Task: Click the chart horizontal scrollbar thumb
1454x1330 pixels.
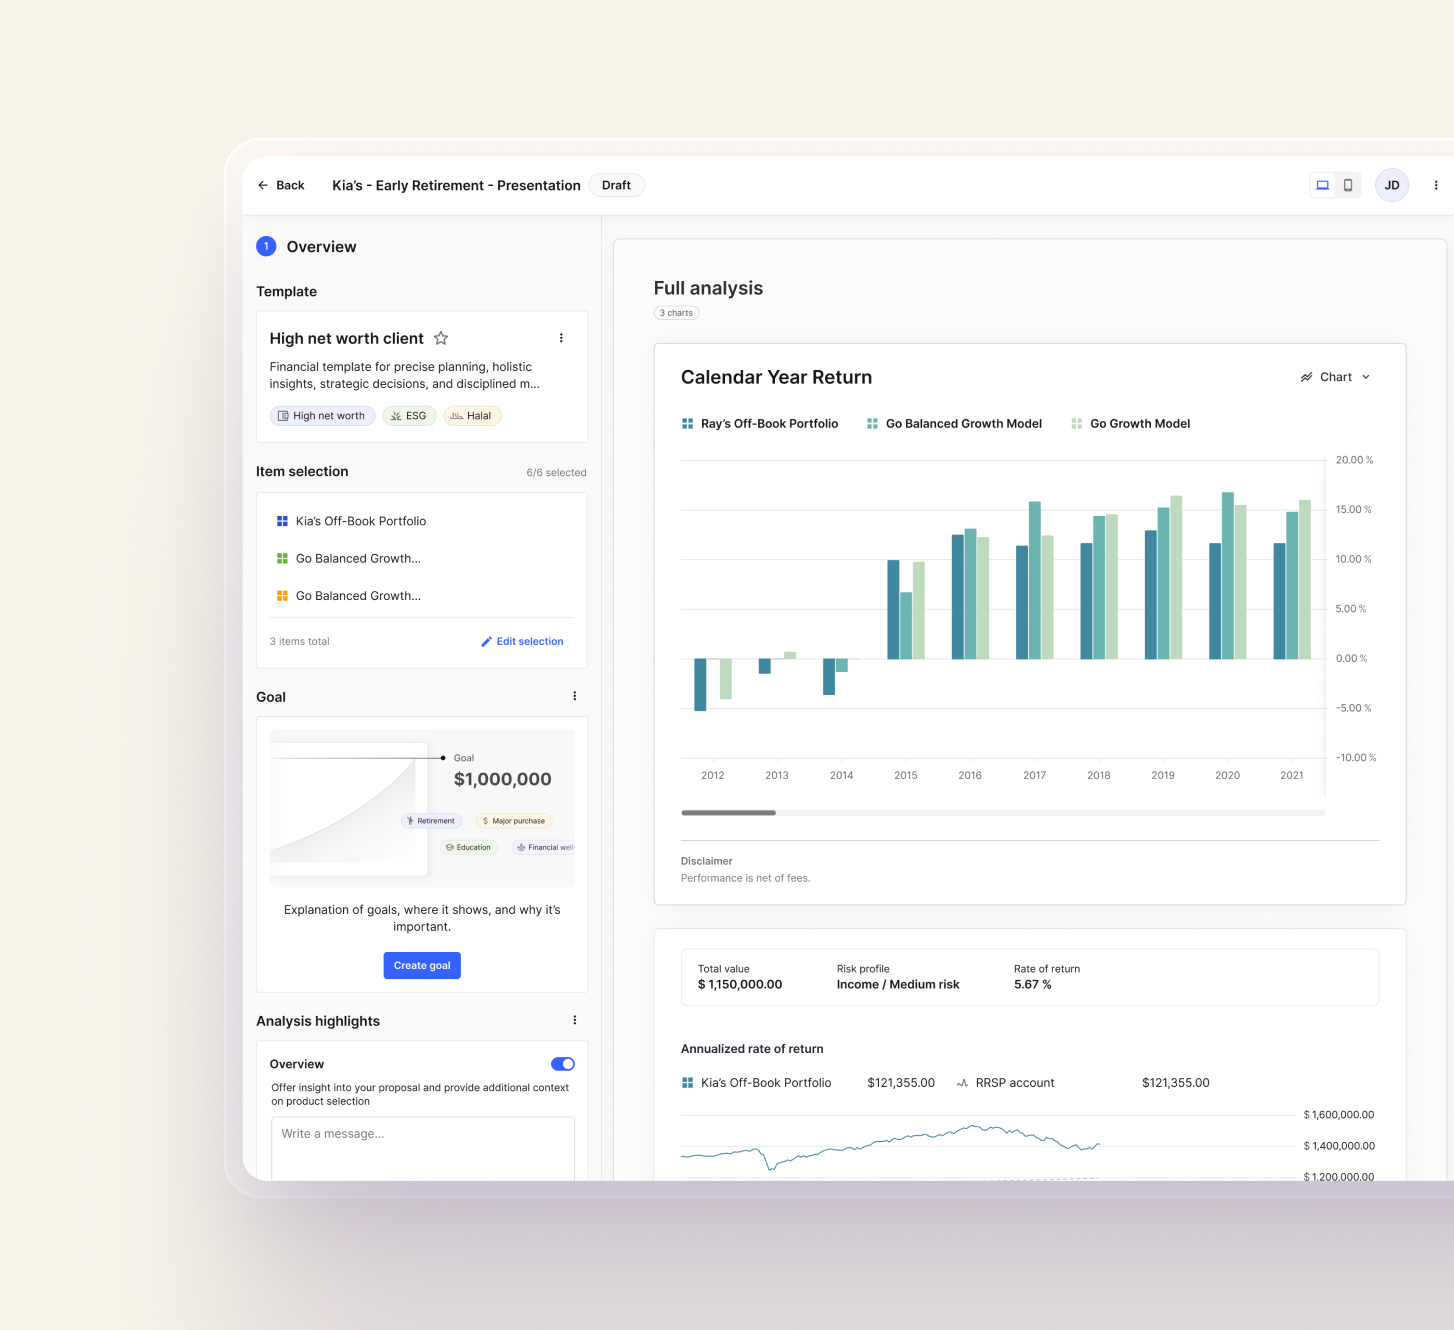Action: click(728, 813)
